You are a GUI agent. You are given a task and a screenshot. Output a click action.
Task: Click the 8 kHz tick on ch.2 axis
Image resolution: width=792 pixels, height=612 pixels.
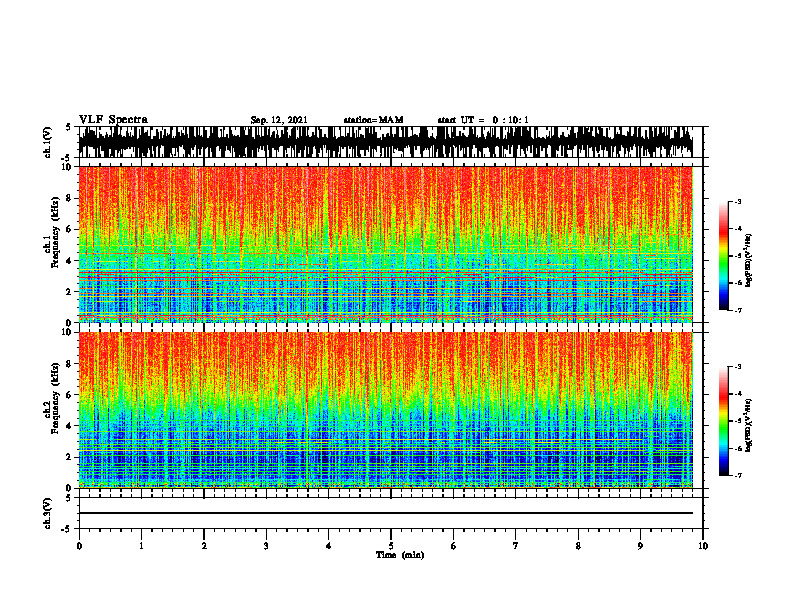point(69,364)
